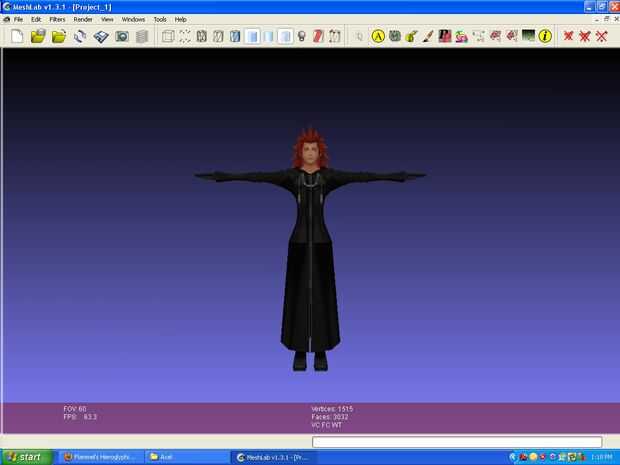Viewport: 620px width, 465px height.
Task: Click the FPS readout
Action: pos(80,417)
